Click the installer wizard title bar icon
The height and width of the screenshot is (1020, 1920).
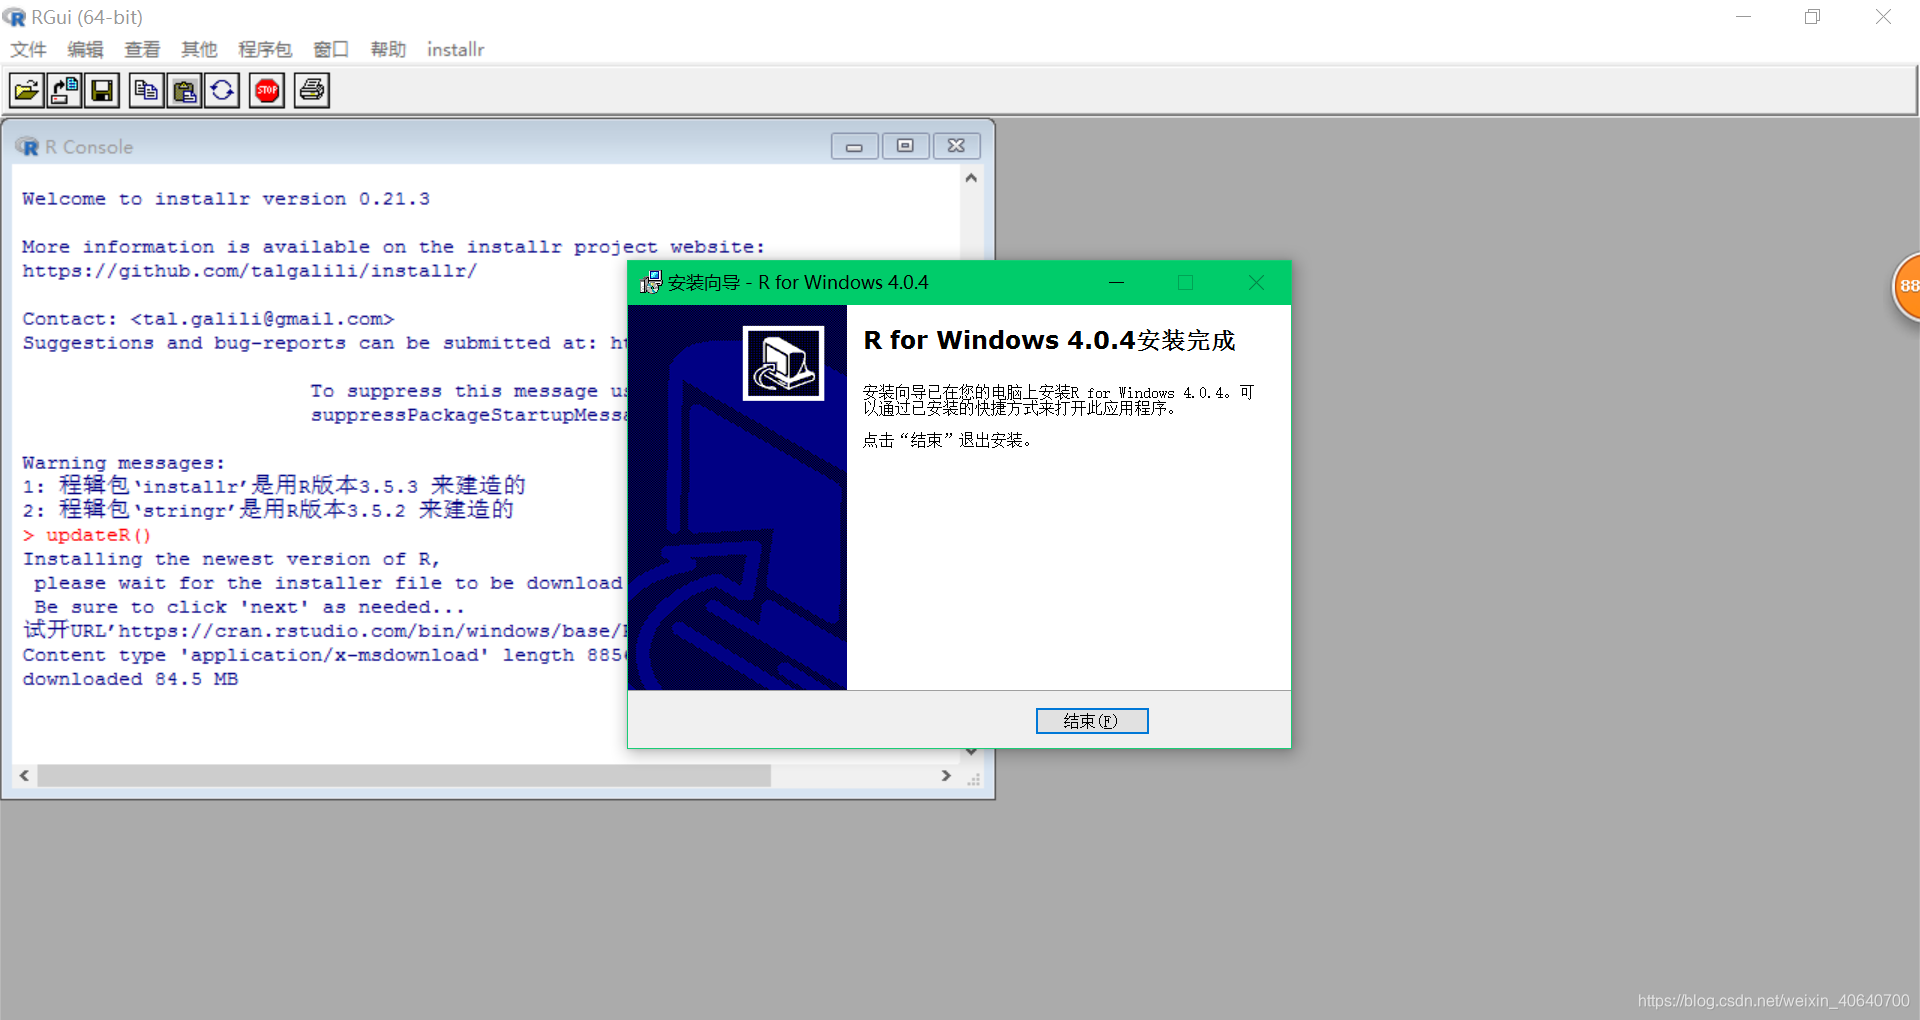point(651,283)
